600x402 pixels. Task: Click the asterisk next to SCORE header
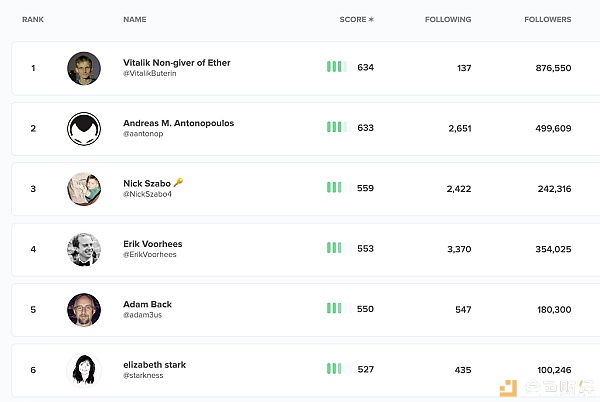point(371,19)
